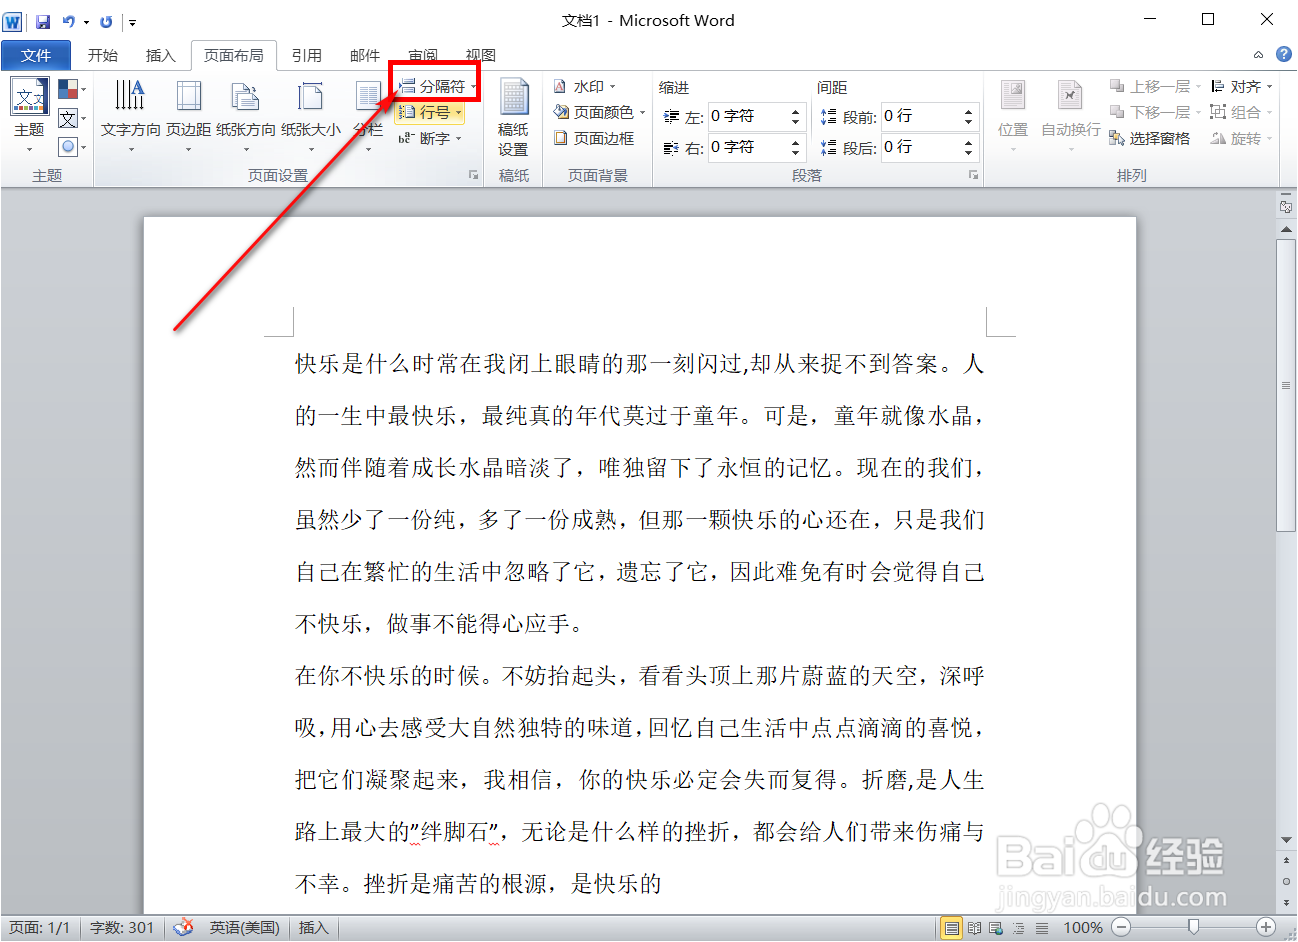1298x942 pixels.
Task: Click the Save icon in quick access toolbar
Action: 43,21
